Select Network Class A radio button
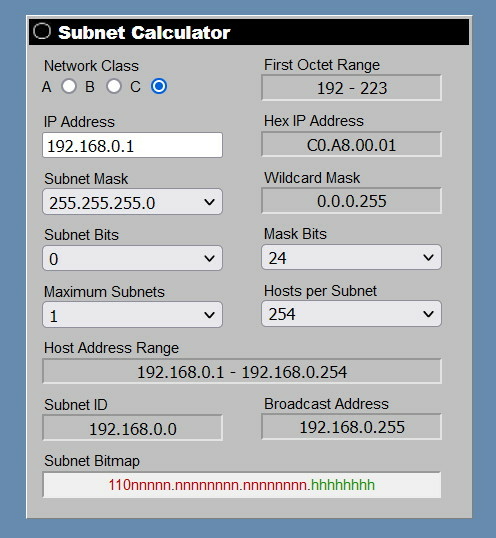496x538 pixels. pos(69,86)
